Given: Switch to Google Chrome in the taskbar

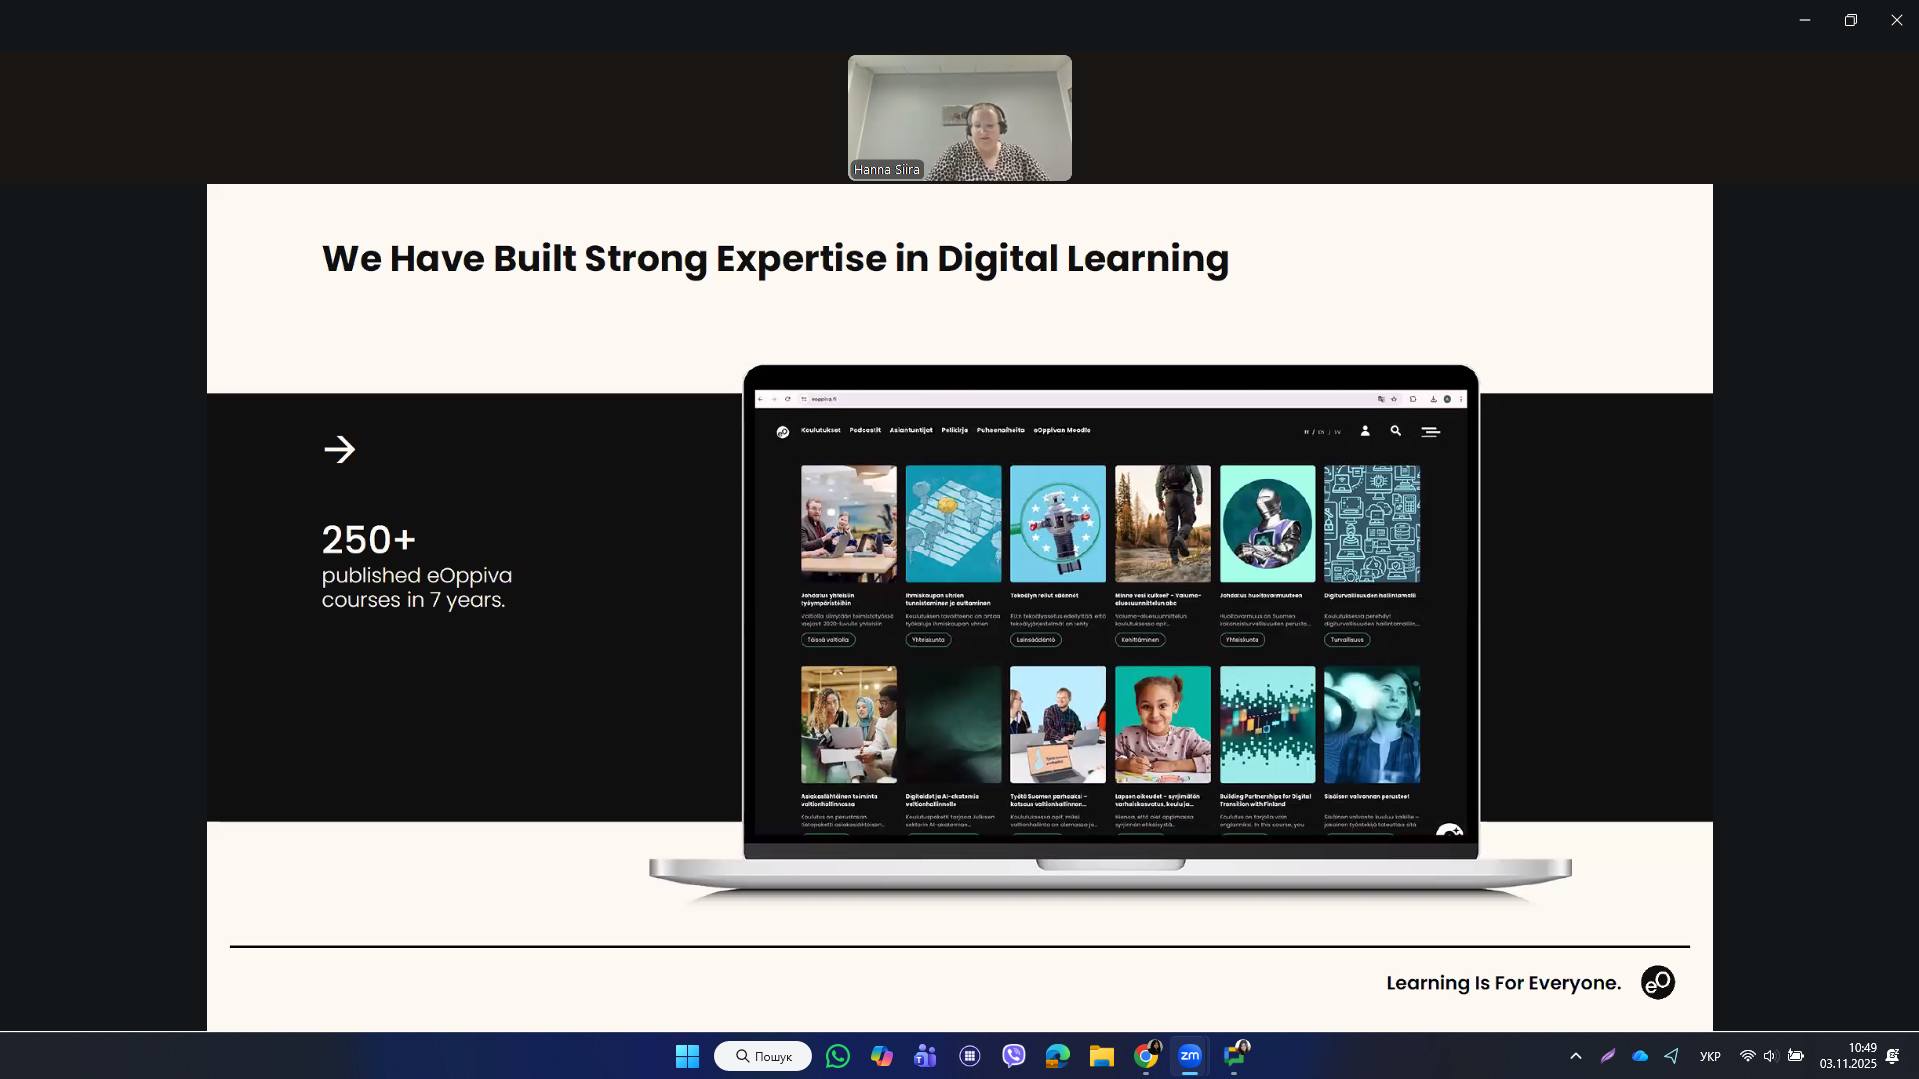Looking at the screenshot, I should (1146, 1056).
